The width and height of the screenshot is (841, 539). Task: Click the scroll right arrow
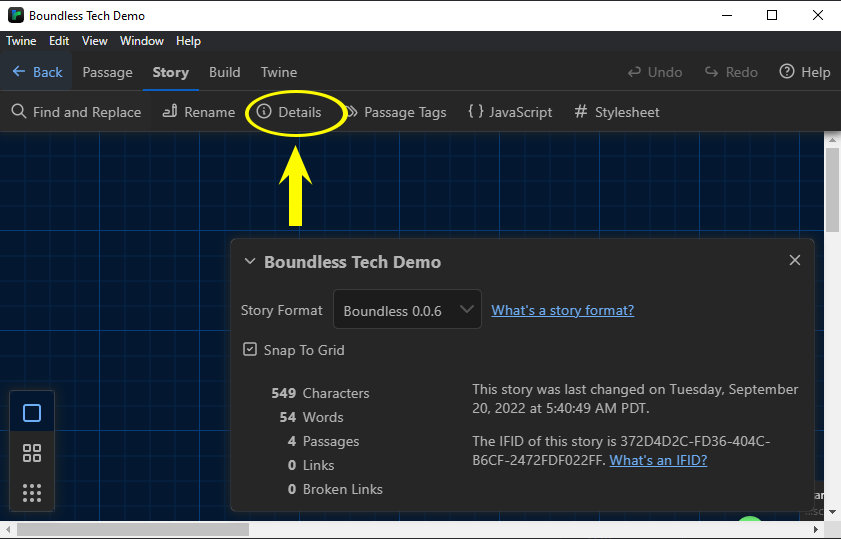coord(816,530)
